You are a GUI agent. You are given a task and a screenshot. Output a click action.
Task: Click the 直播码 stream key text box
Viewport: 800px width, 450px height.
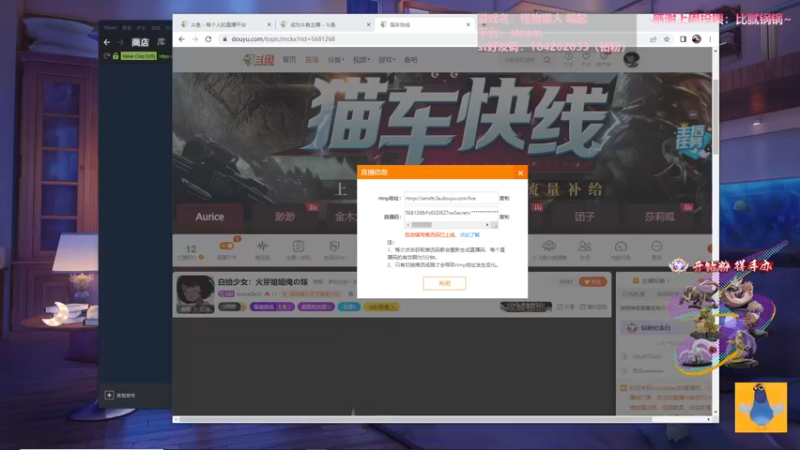click(x=451, y=213)
